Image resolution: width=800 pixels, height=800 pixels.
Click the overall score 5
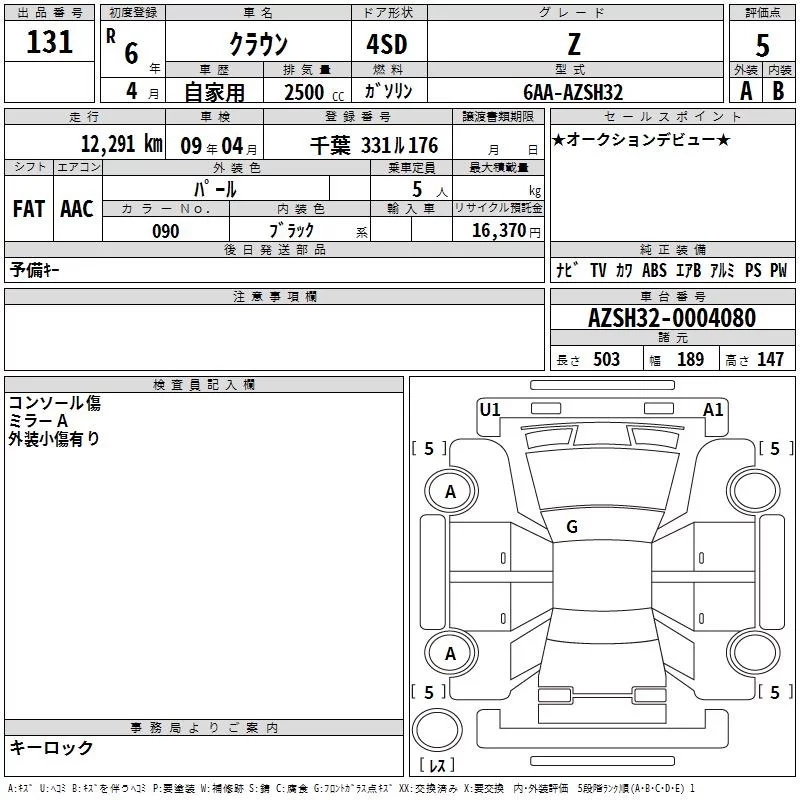762,46
